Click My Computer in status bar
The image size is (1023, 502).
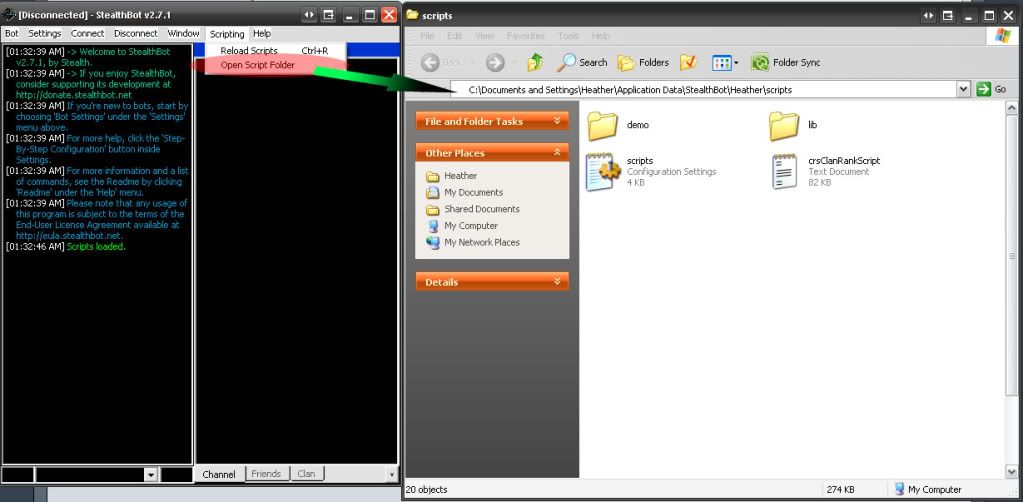click(928, 490)
